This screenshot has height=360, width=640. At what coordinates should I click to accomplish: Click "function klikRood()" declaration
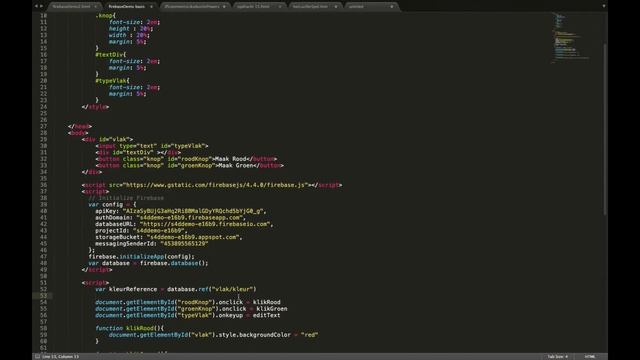129,329
